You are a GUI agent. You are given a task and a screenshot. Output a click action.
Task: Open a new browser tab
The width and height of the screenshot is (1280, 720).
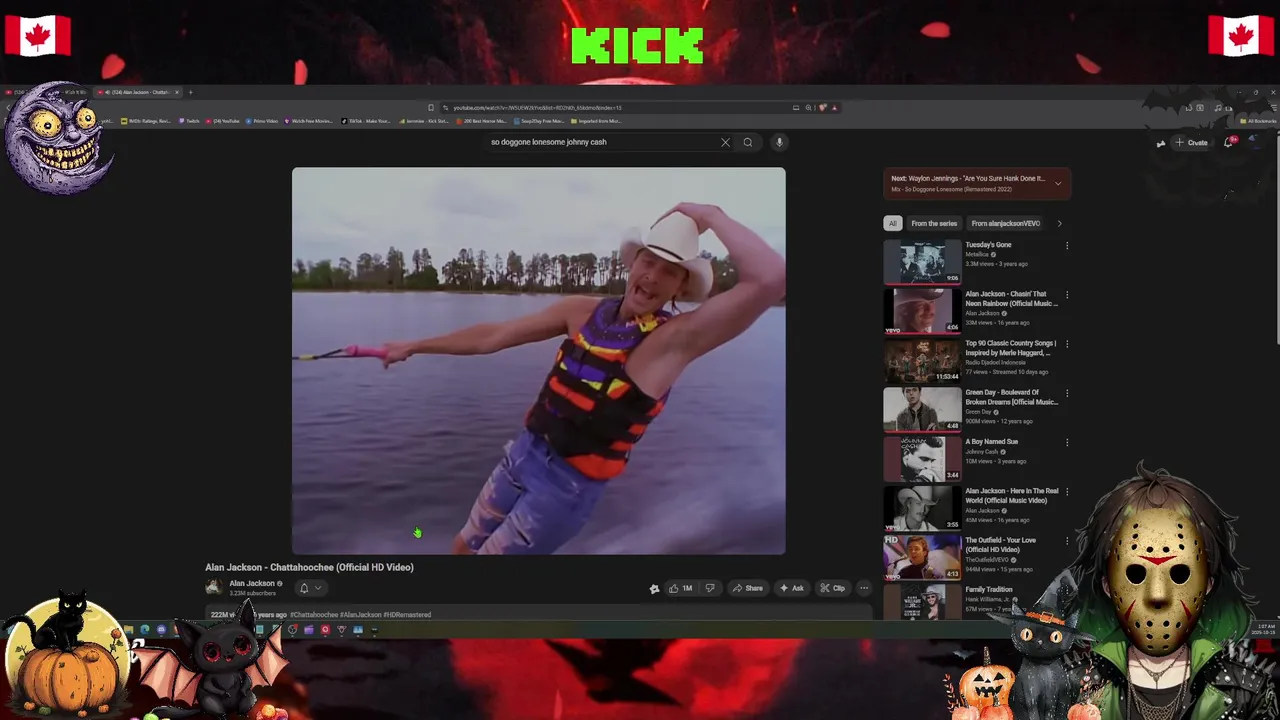[x=191, y=92]
